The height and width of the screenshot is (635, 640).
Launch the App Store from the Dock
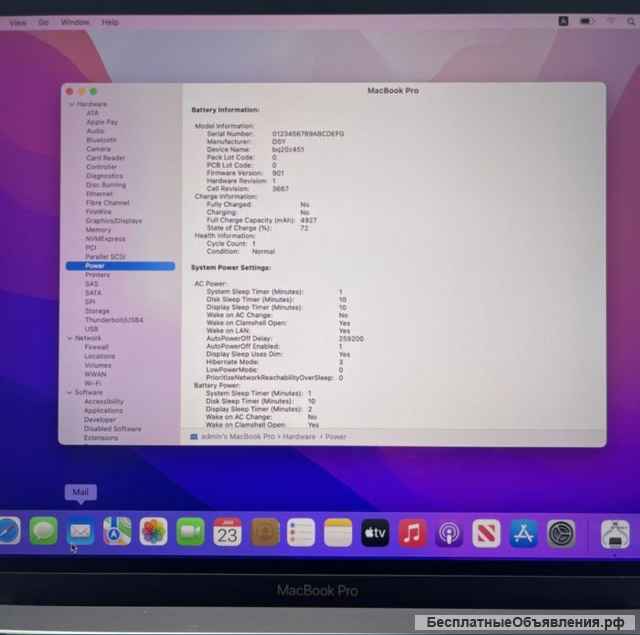[x=524, y=534]
